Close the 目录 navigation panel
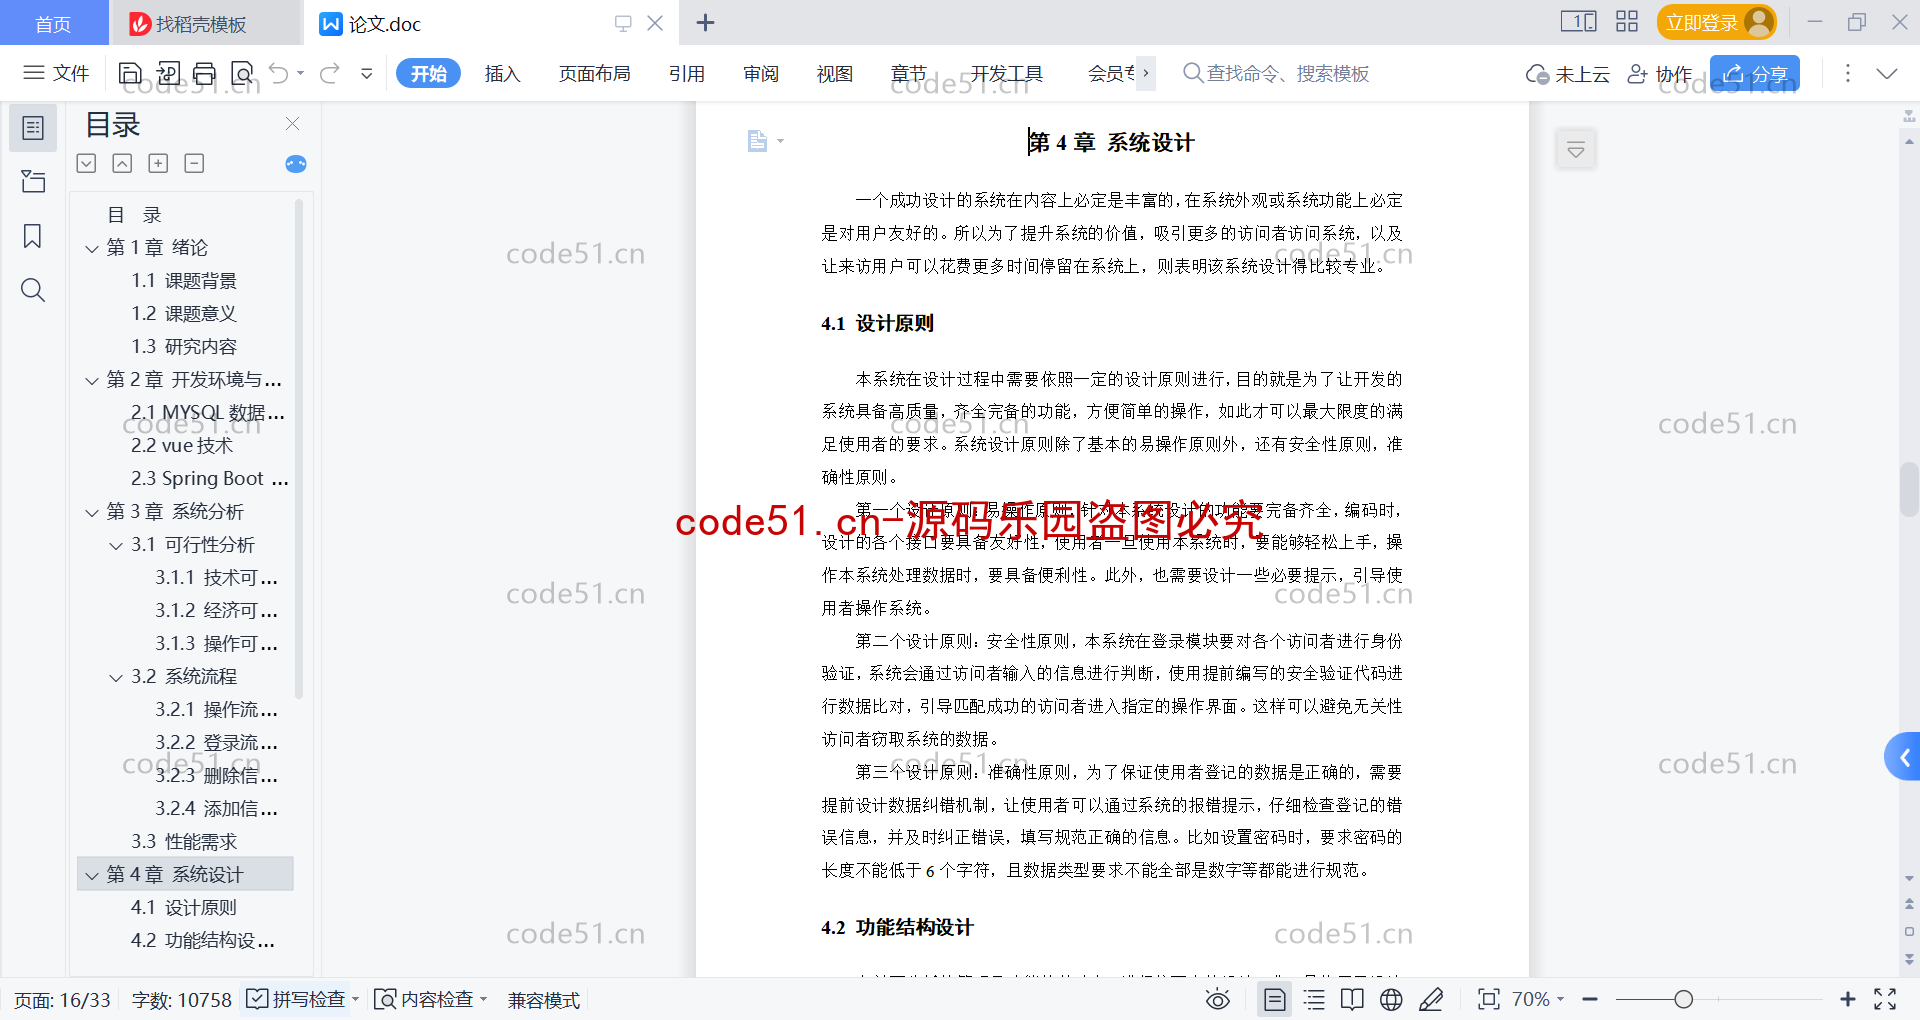 click(292, 123)
